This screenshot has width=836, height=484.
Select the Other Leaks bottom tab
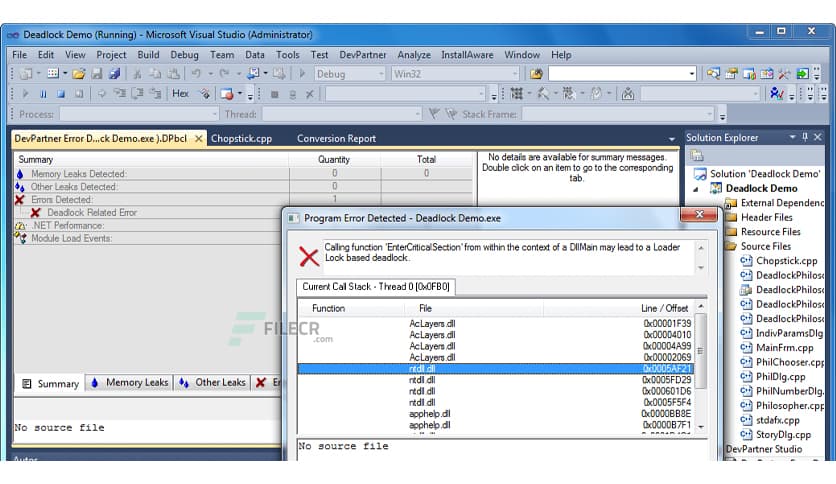point(212,382)
